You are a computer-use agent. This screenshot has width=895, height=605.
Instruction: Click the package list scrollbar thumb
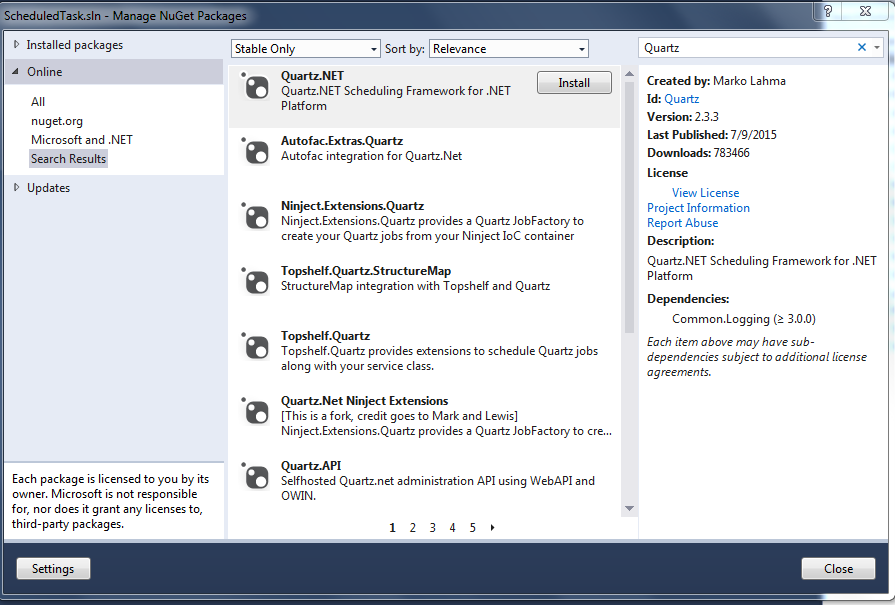tap(630, 207)
